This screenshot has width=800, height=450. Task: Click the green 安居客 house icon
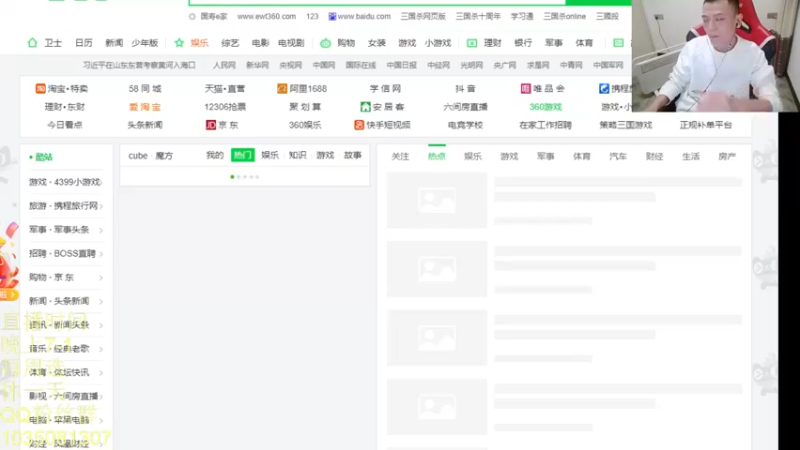365,107
